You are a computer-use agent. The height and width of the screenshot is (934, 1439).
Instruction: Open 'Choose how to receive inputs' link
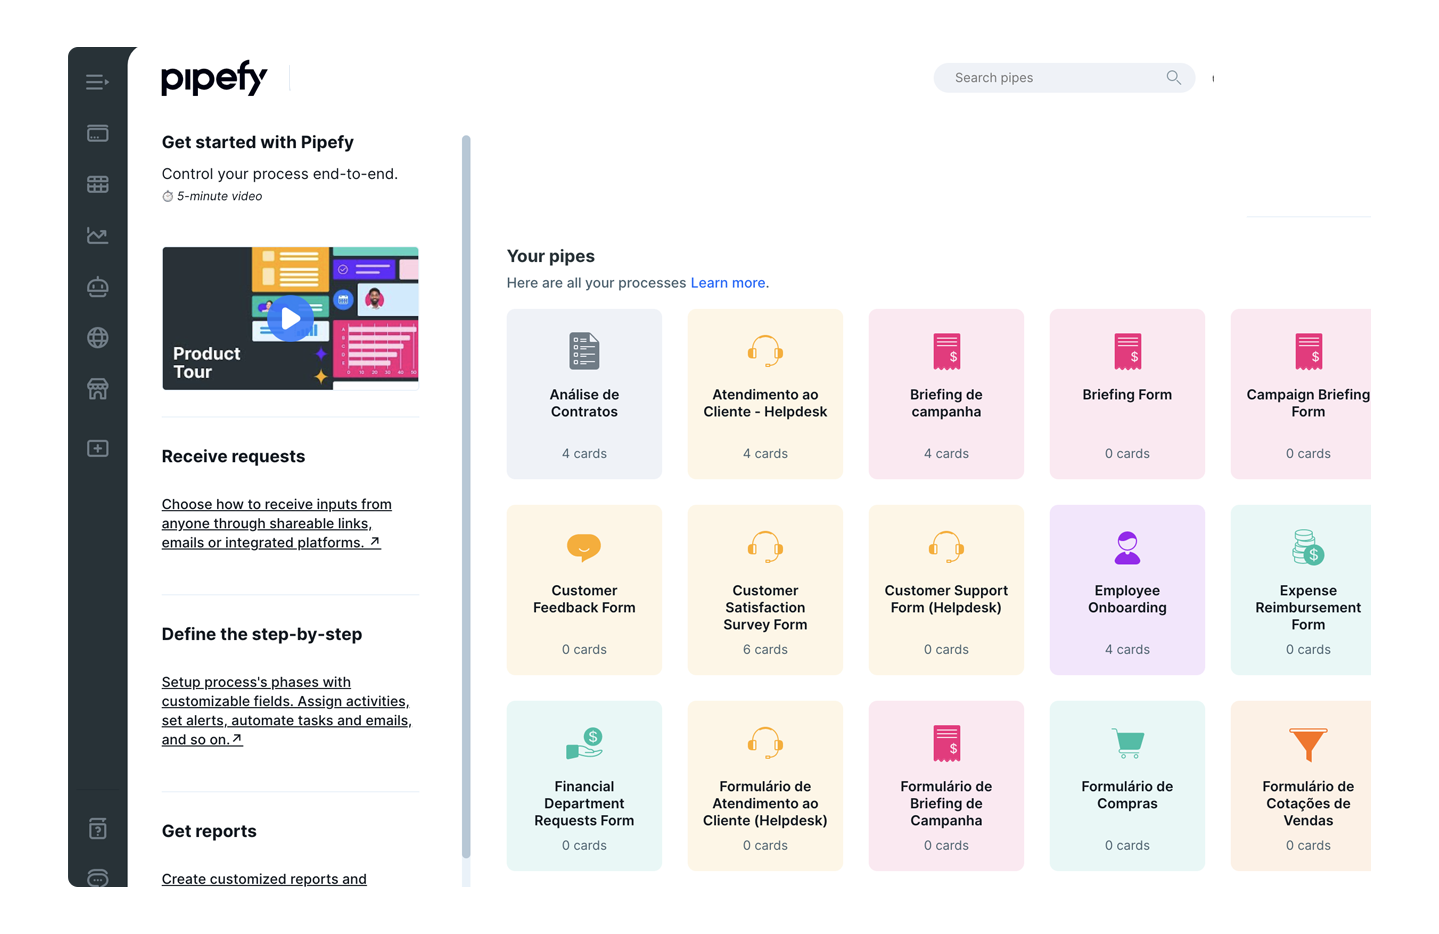277,523
